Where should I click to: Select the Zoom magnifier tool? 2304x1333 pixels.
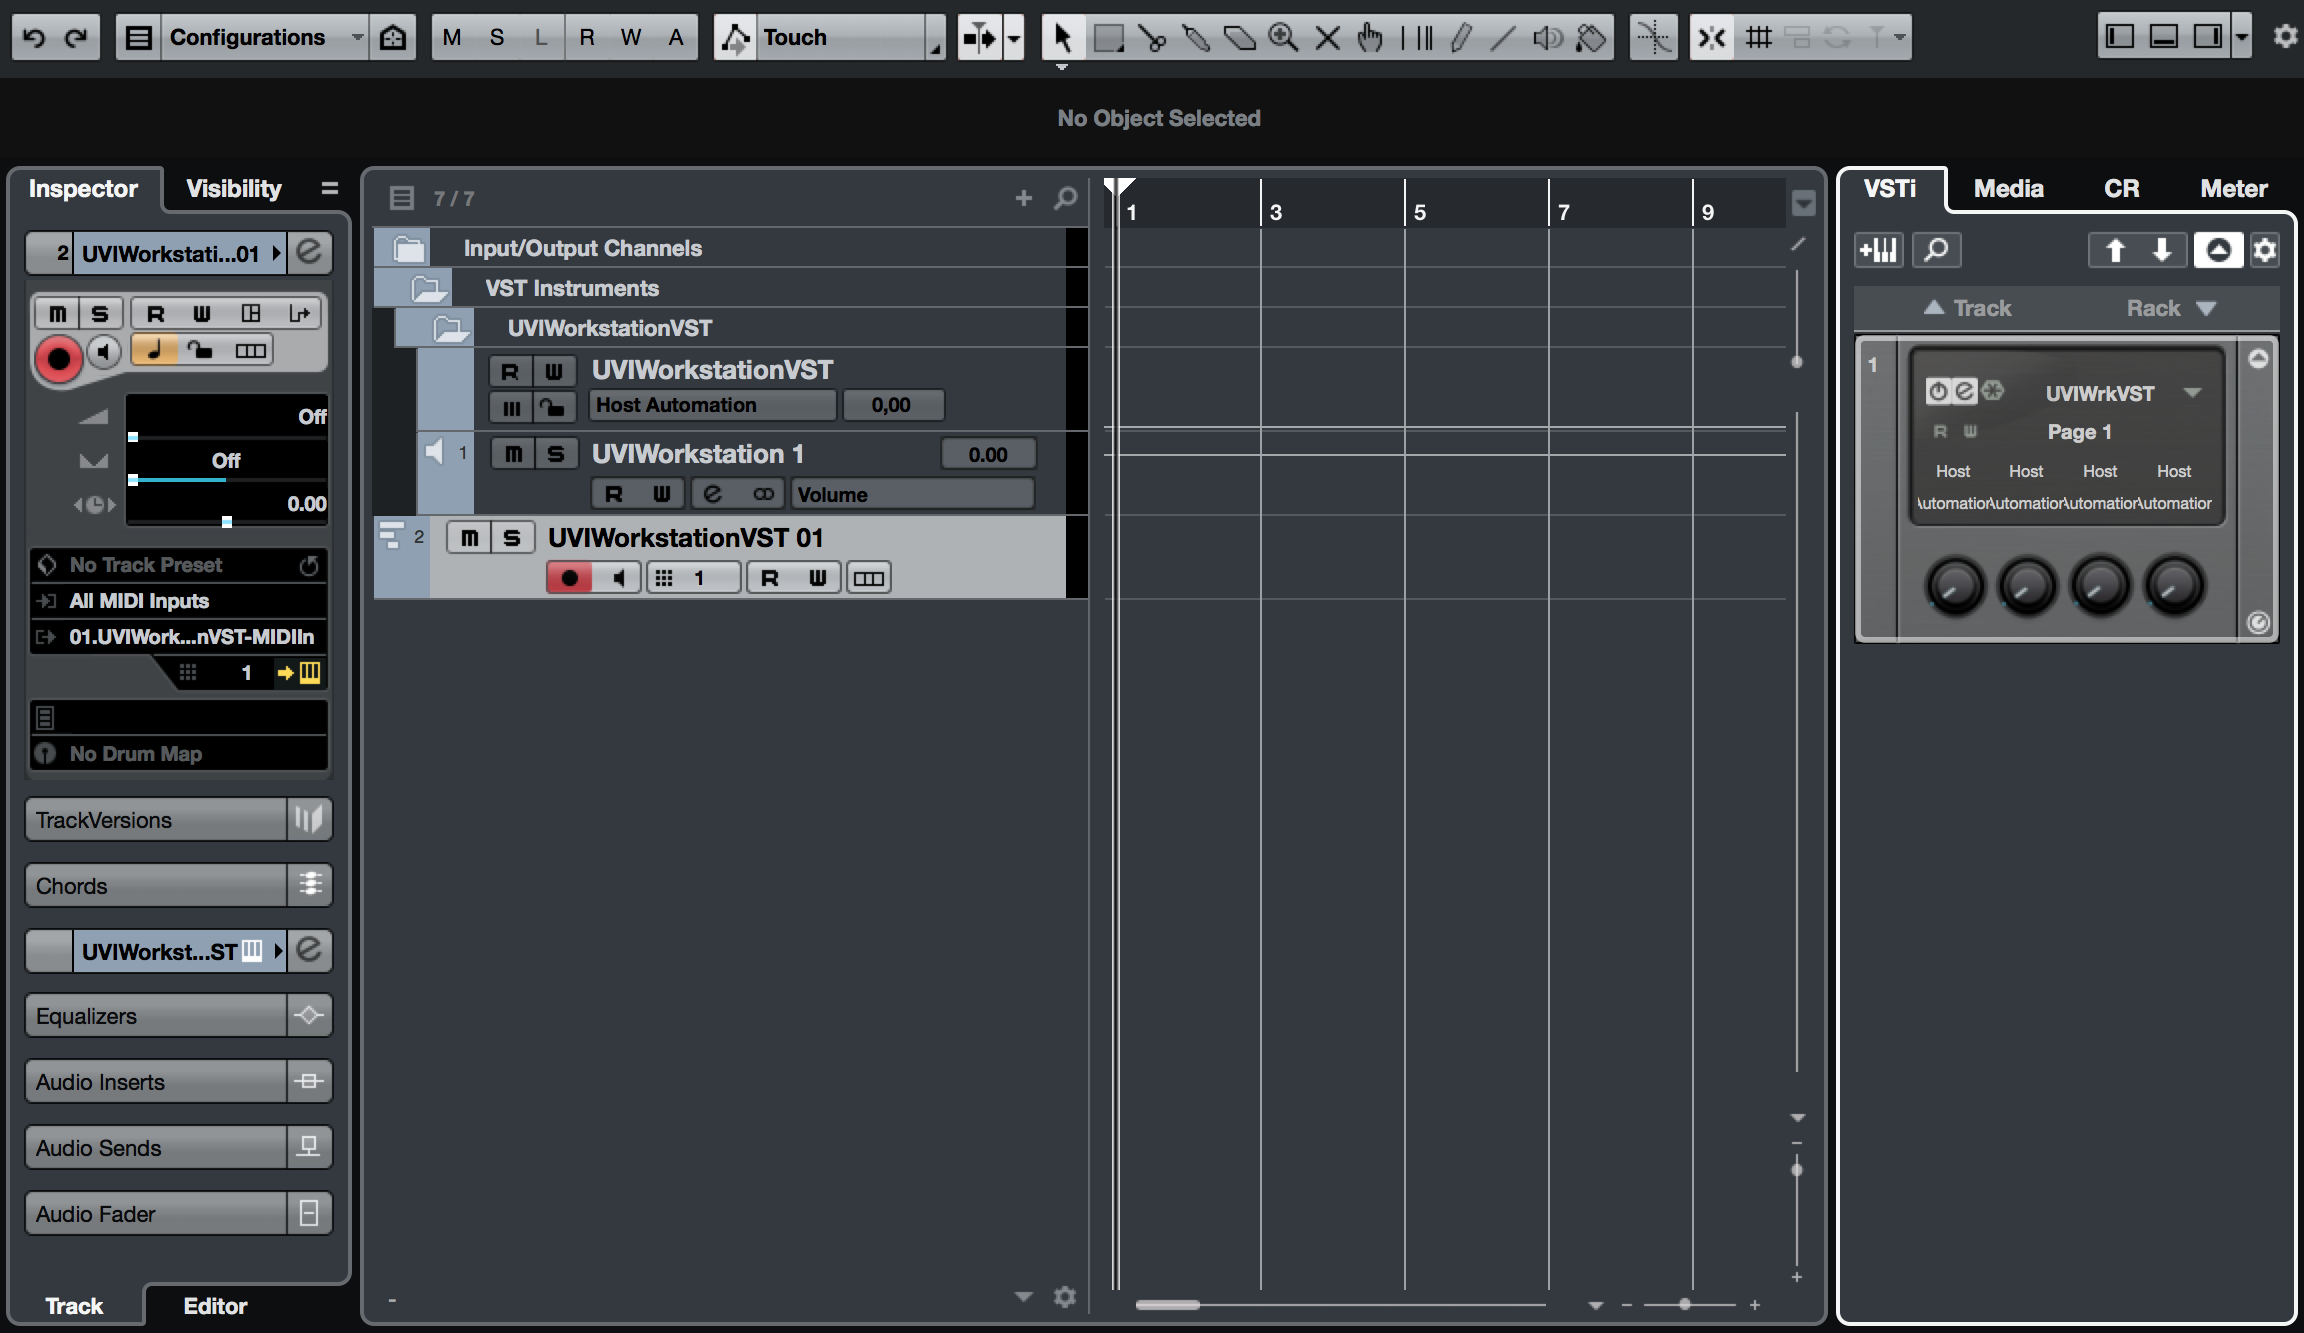point(1283,38)
